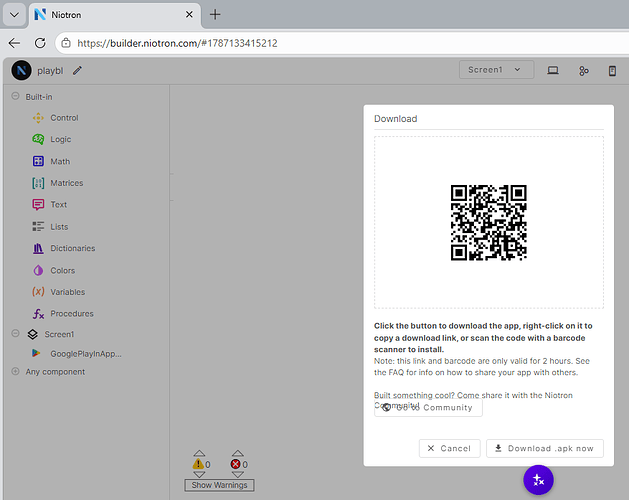629x500 pixels.
Task: Click the Niotron logo avatar
Action: pyautogui.click(x=22, y=71)
